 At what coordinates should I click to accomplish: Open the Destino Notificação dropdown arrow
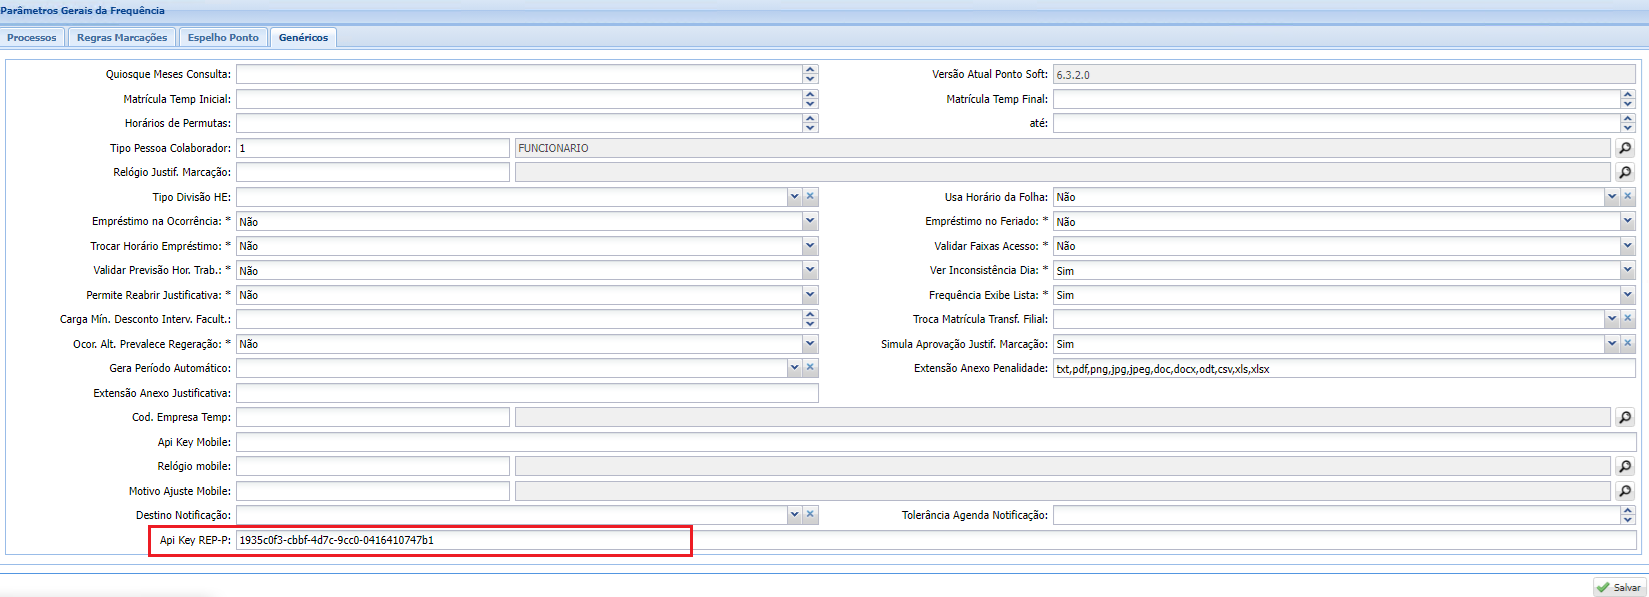[x=795, y=515]
